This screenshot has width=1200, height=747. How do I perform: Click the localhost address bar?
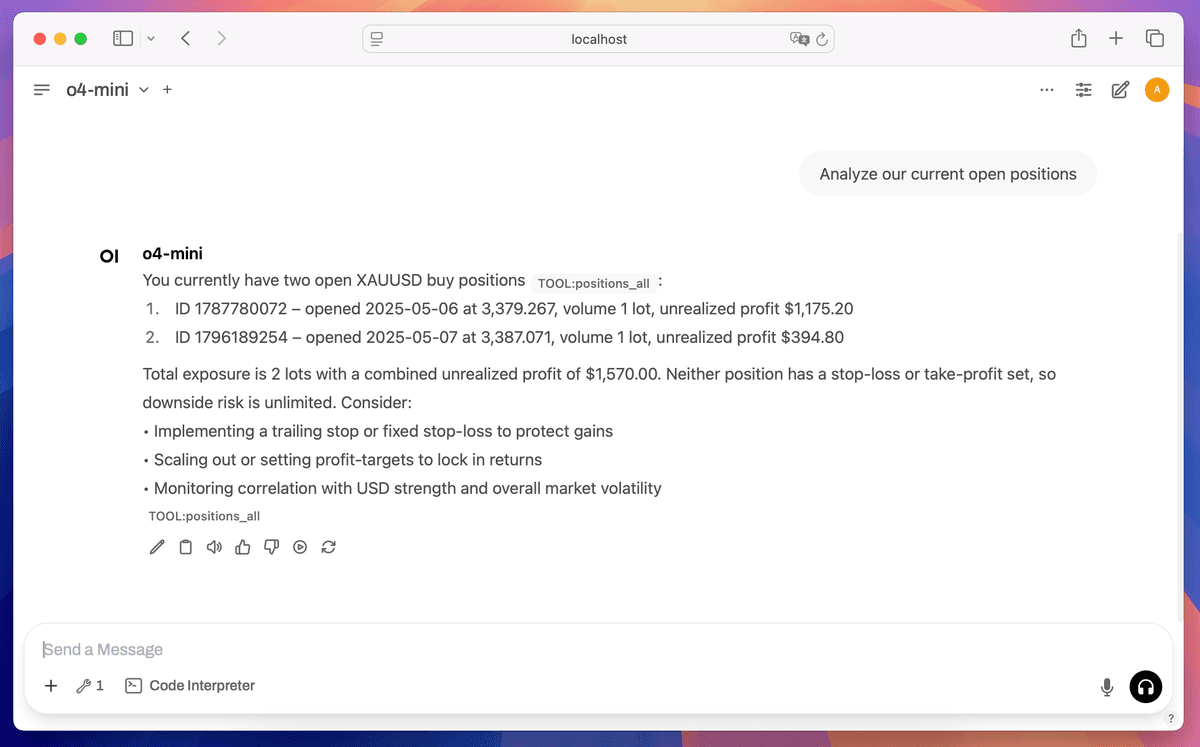click(x=598, y=39)
